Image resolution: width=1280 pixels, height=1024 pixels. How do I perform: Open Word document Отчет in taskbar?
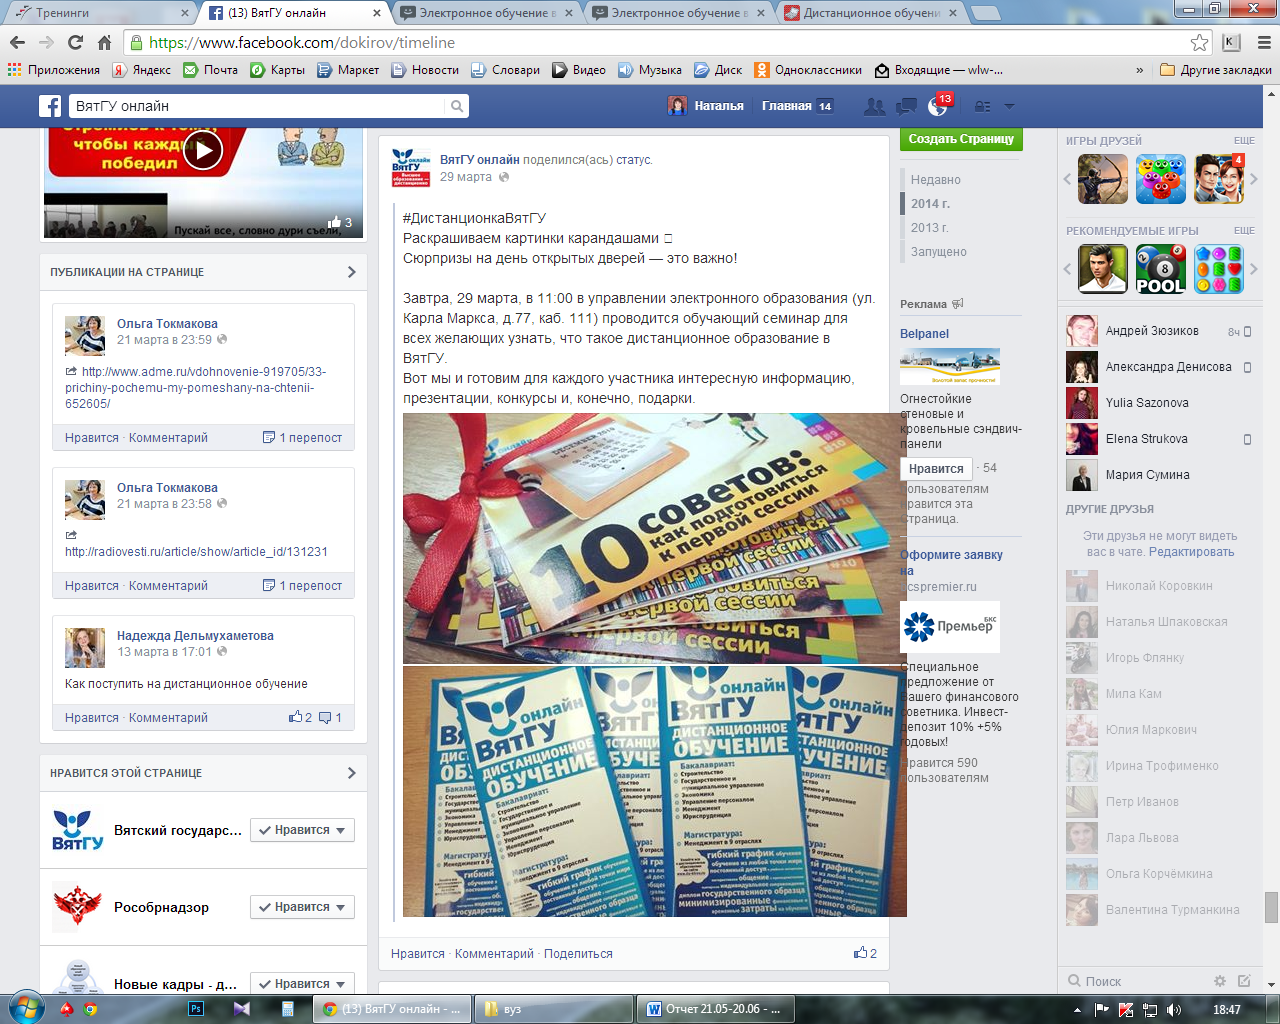tap(715, 1009)
